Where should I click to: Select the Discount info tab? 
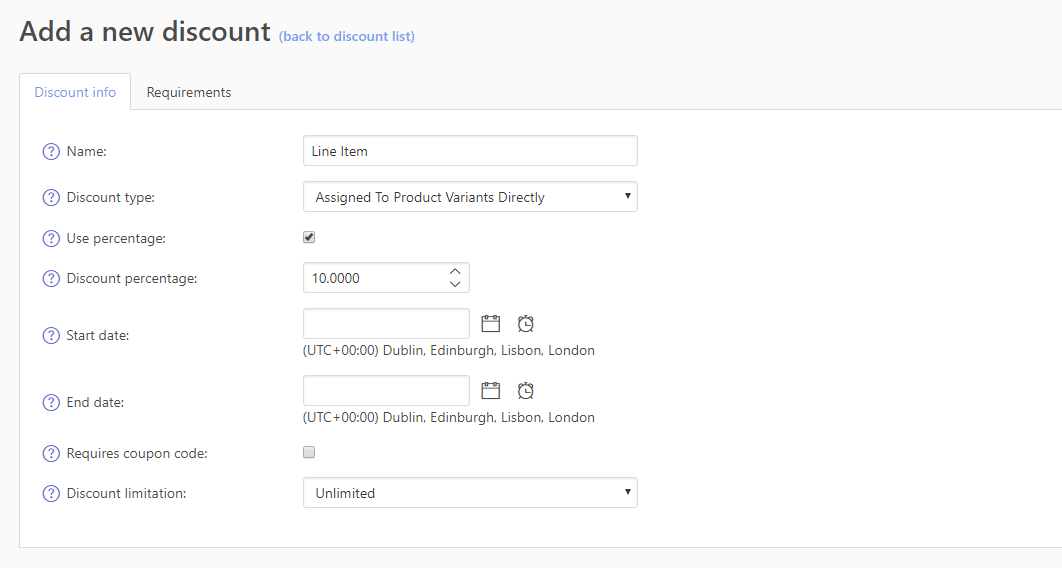pos(75,92)
